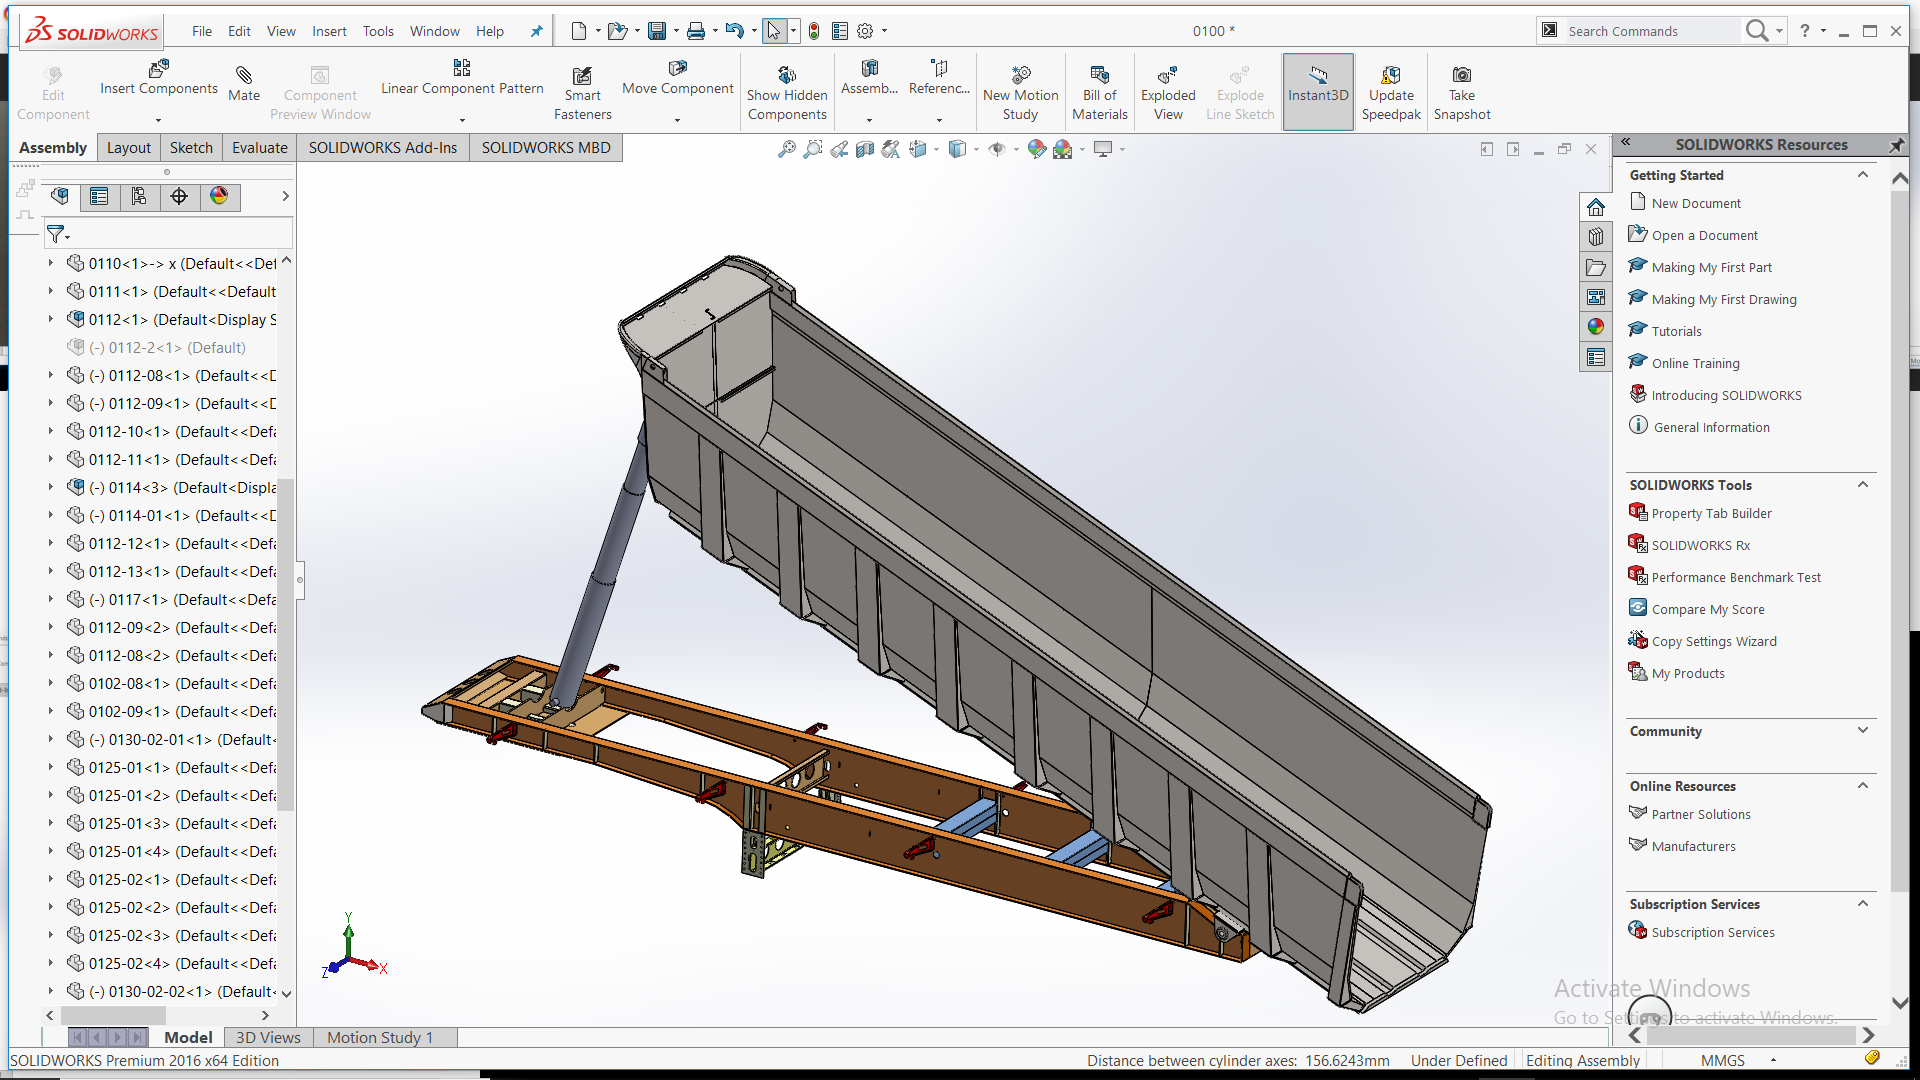Screen dimensions: 1920x1080
Task: Open the Move Component dropdown arrow
Action: pyautogui.click(x=677, y=120)
